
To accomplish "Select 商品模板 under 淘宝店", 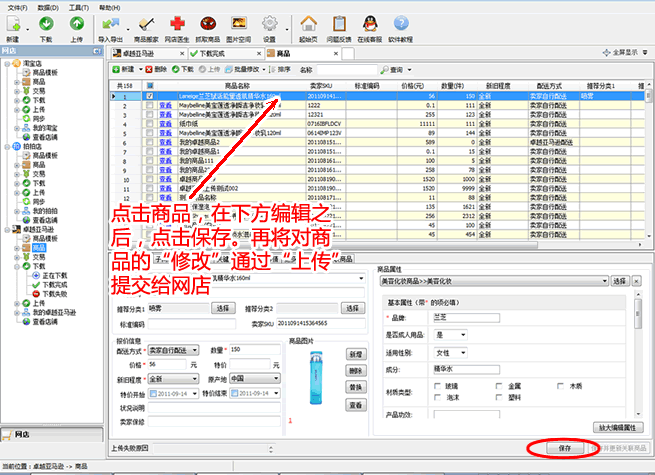I will (x=45, y=73).
